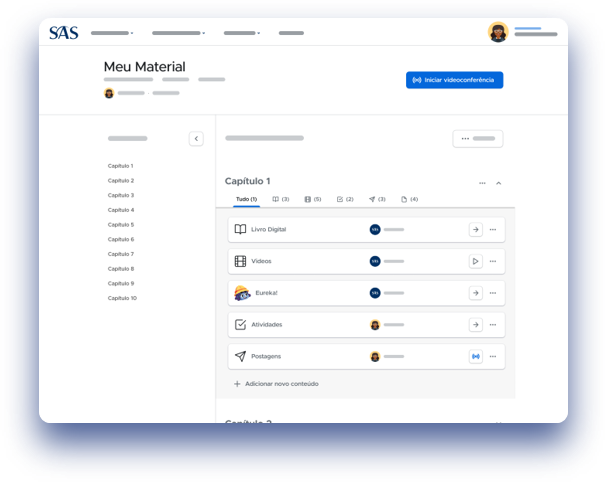The height and width of the screenshot is (482, 607).
Task: Collapse the chapter sidebar with back chevron
Action: [x=196, y=139]
